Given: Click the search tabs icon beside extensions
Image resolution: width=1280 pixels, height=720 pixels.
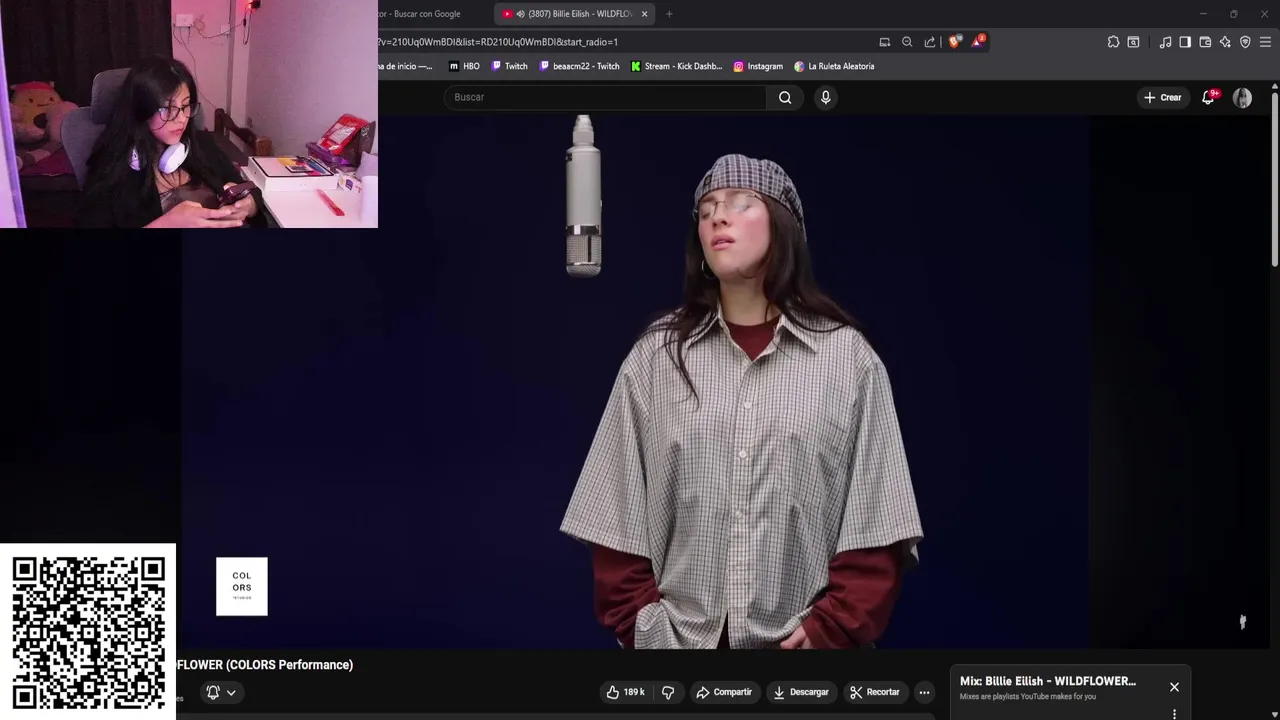Looking at the screenshot, I should (x=1133, y=42).
